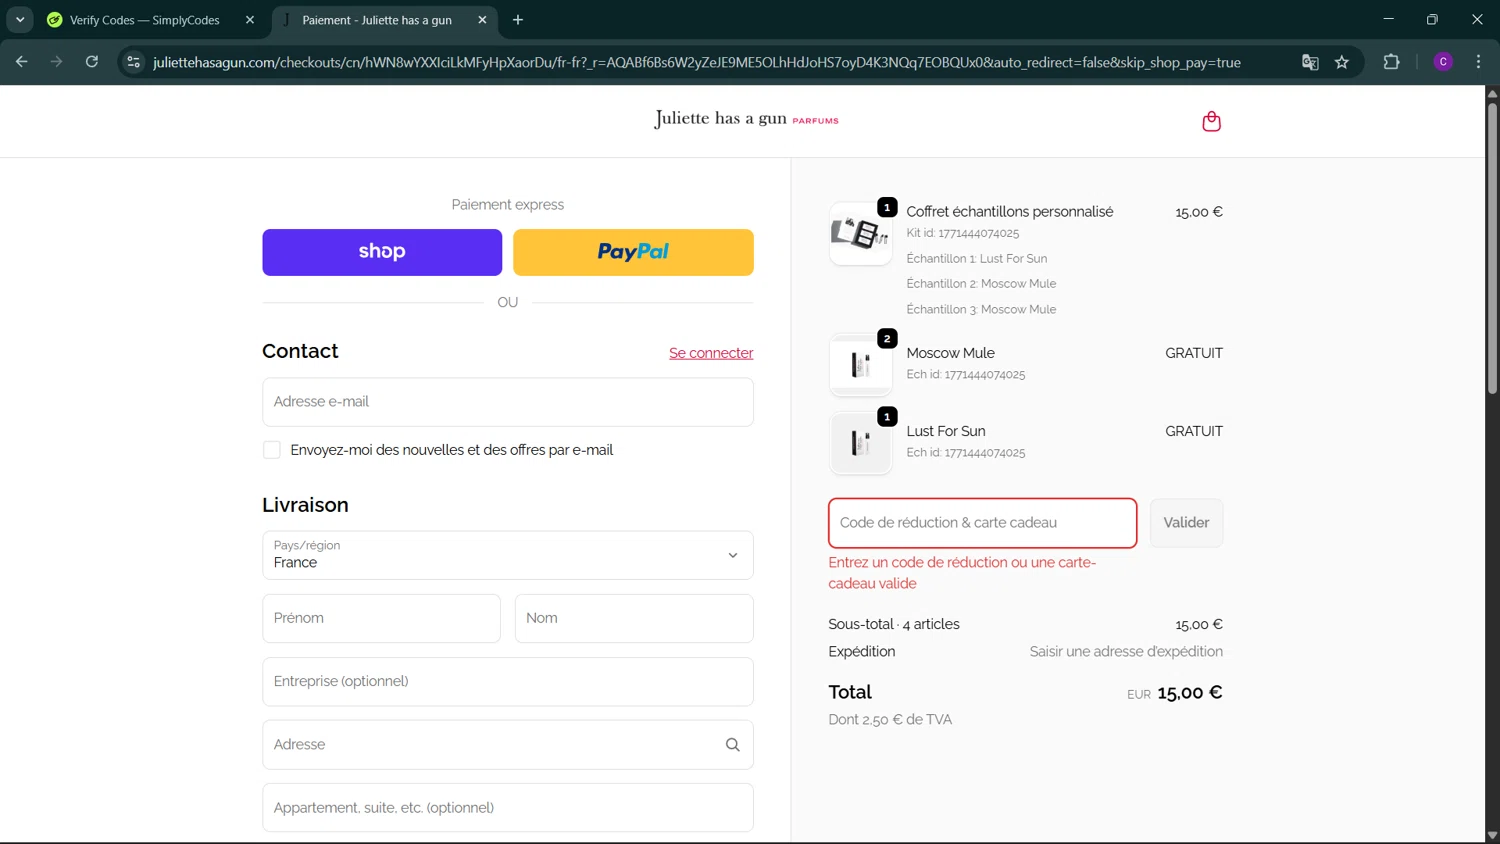Reload the page with refresh icon
The width and height of the screenshot is (1500, 844).
click(92, 62)
